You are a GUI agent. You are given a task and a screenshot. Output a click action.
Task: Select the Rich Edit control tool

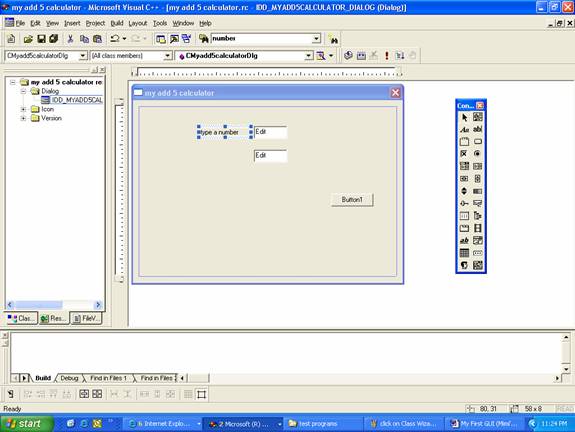coord(464,241)
